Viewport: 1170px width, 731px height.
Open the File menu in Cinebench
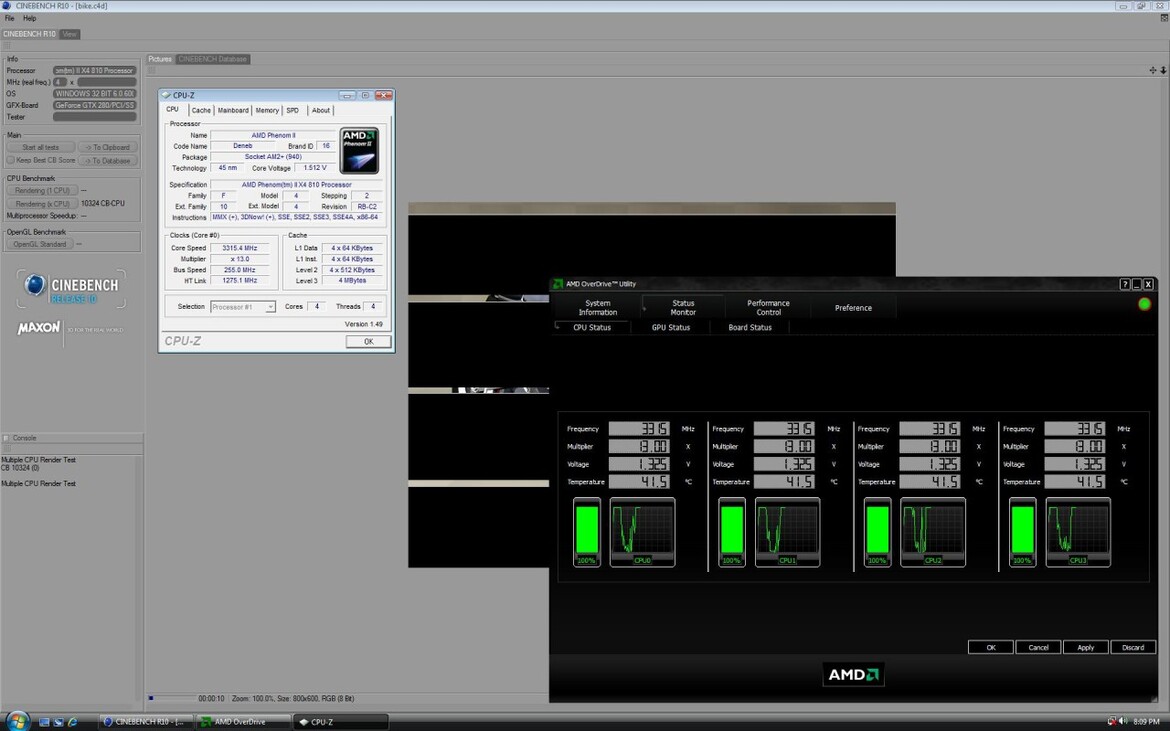pos(10,18)
